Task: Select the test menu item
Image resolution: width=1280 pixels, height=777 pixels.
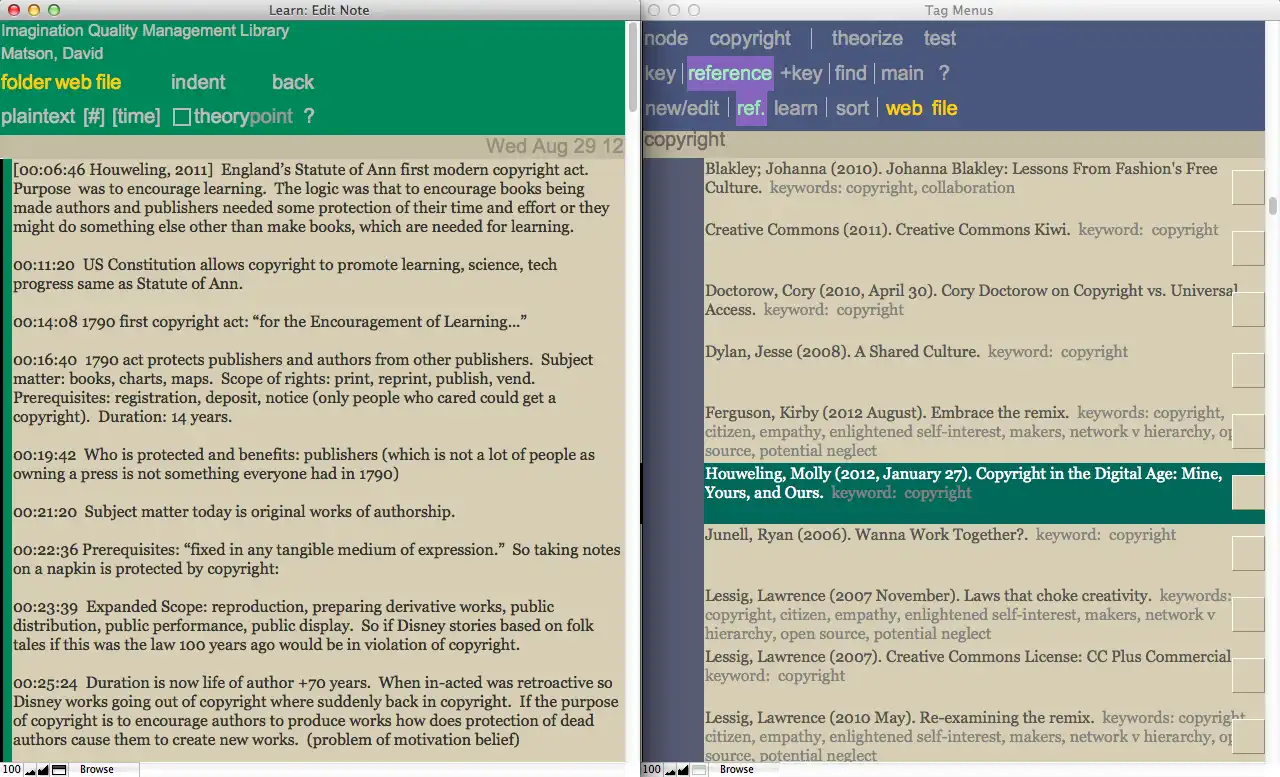Action: (940, 38)
